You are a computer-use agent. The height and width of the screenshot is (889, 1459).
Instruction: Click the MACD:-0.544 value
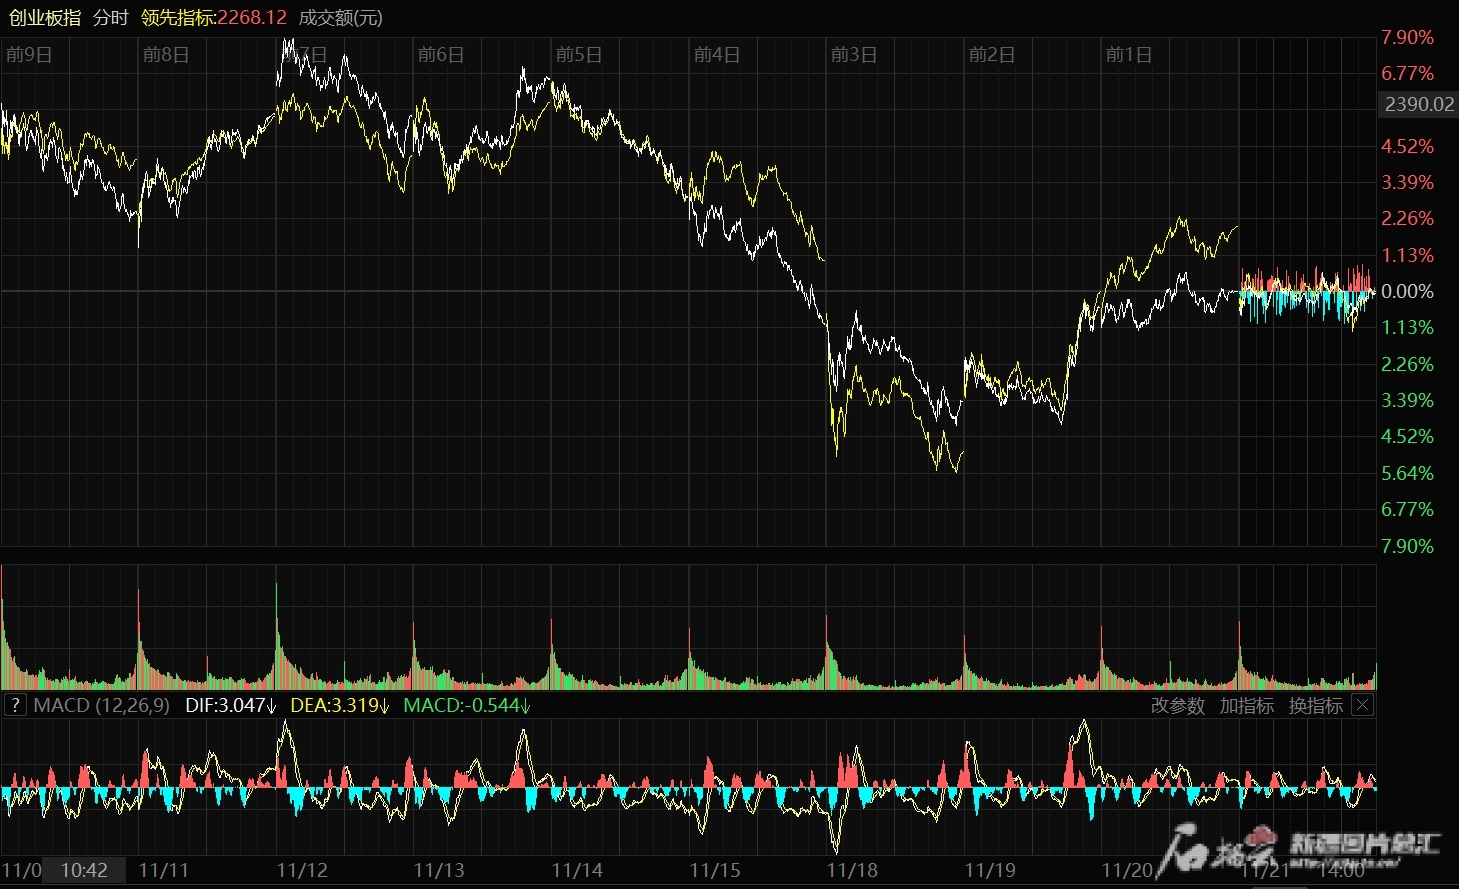coord(467,705)
